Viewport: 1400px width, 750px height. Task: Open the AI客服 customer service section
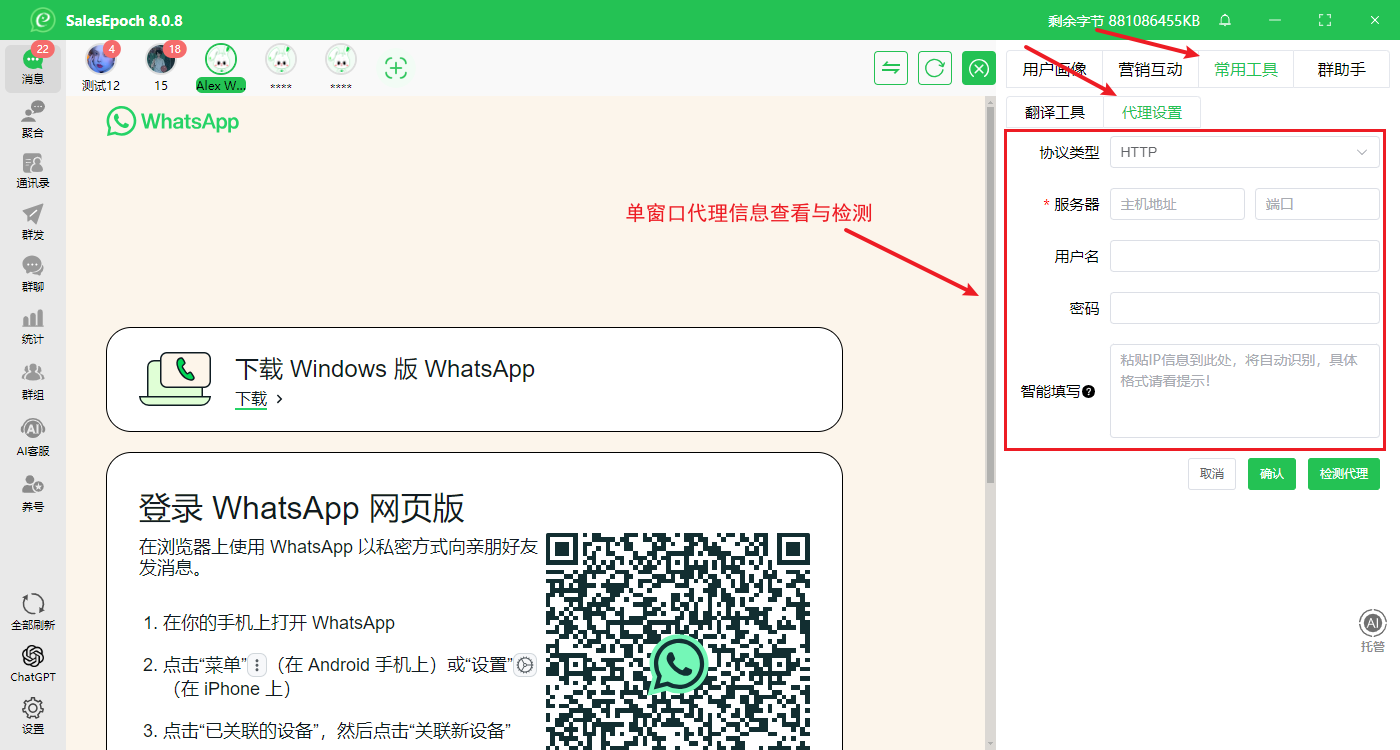(x=33, y=438)
